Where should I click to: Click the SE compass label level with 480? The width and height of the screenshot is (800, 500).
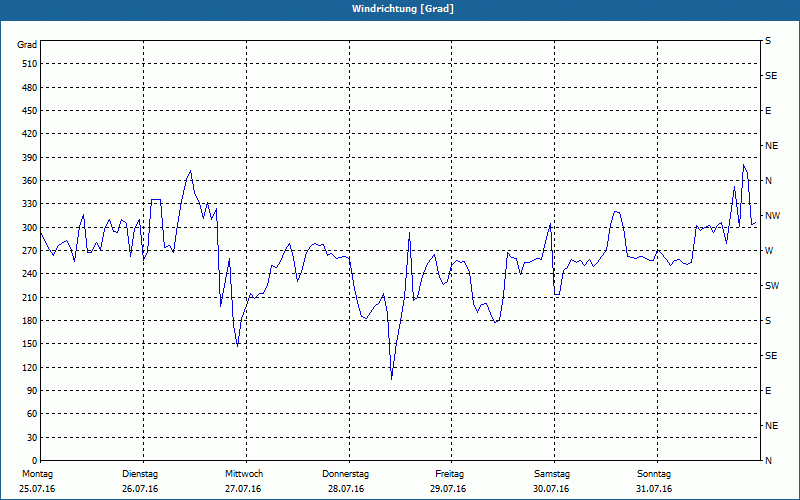[771, 76]
